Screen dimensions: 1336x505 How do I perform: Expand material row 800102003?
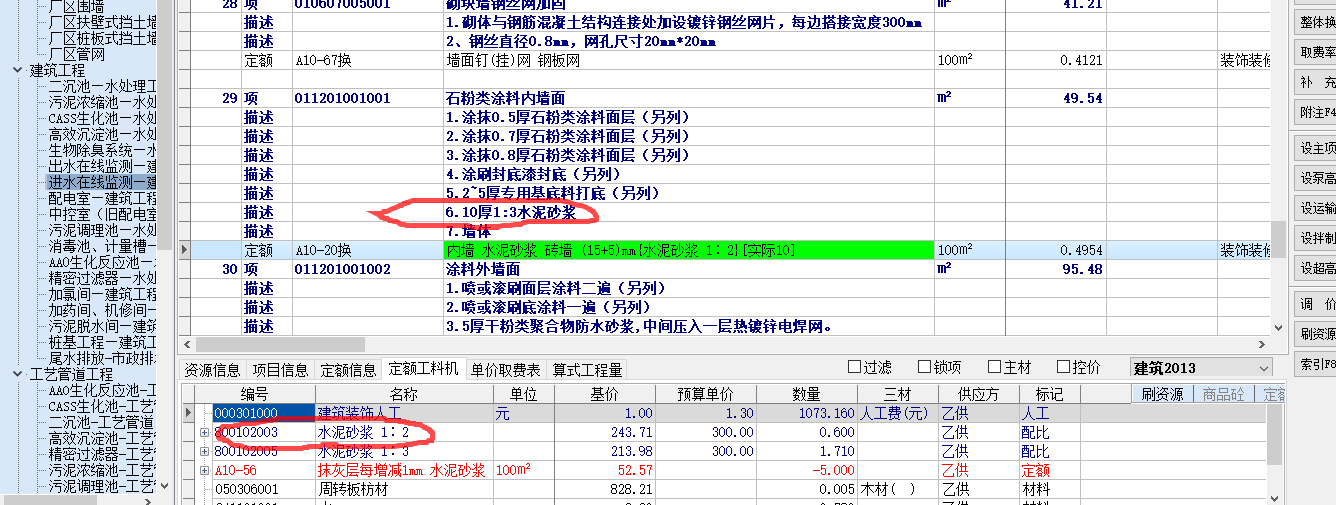click(x=205, y=432)
